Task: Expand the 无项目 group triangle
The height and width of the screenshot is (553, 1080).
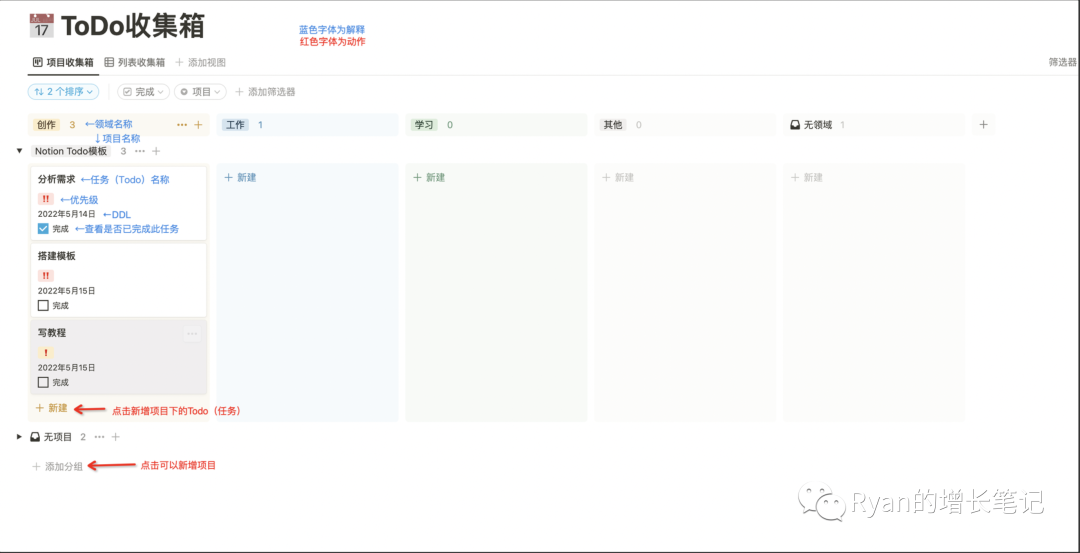Action: pyautogui.click(x=19, y=437)
